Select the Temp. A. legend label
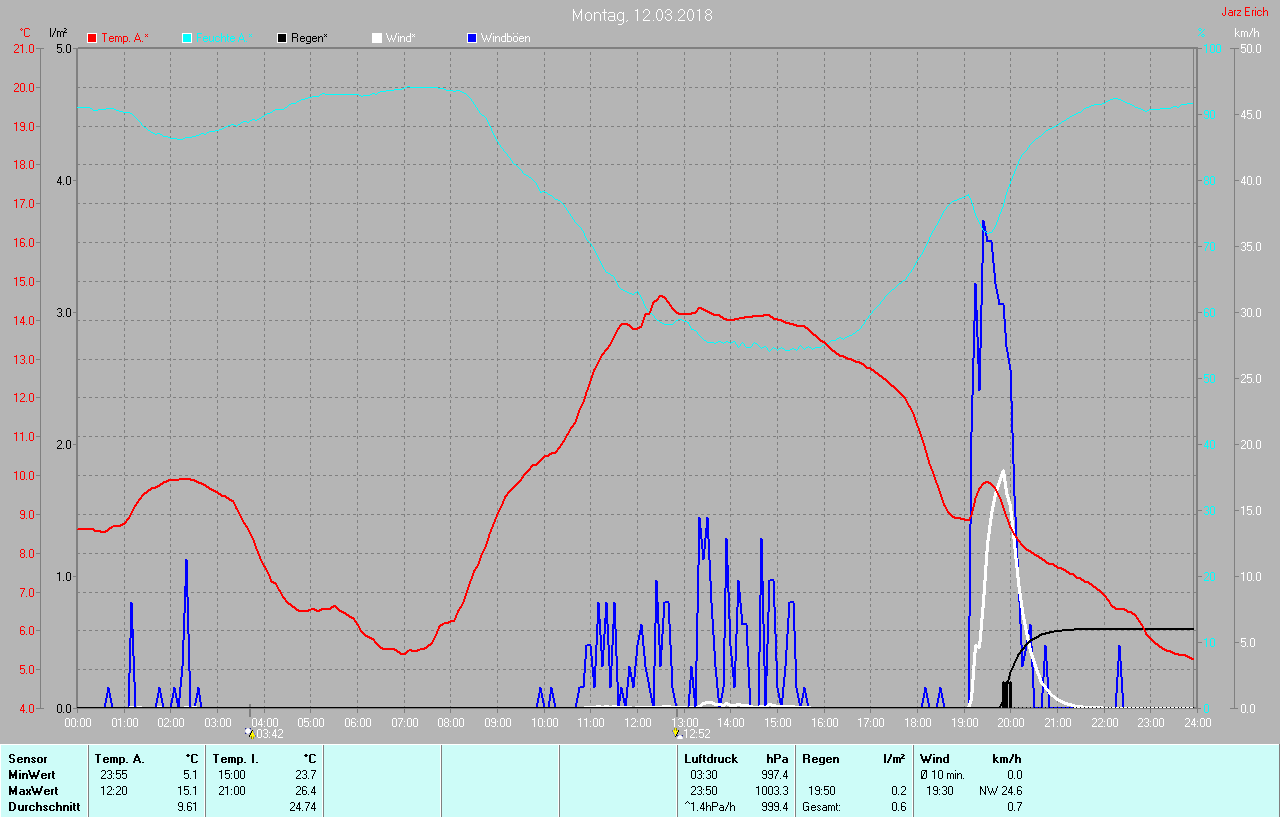 coord(125,38)
